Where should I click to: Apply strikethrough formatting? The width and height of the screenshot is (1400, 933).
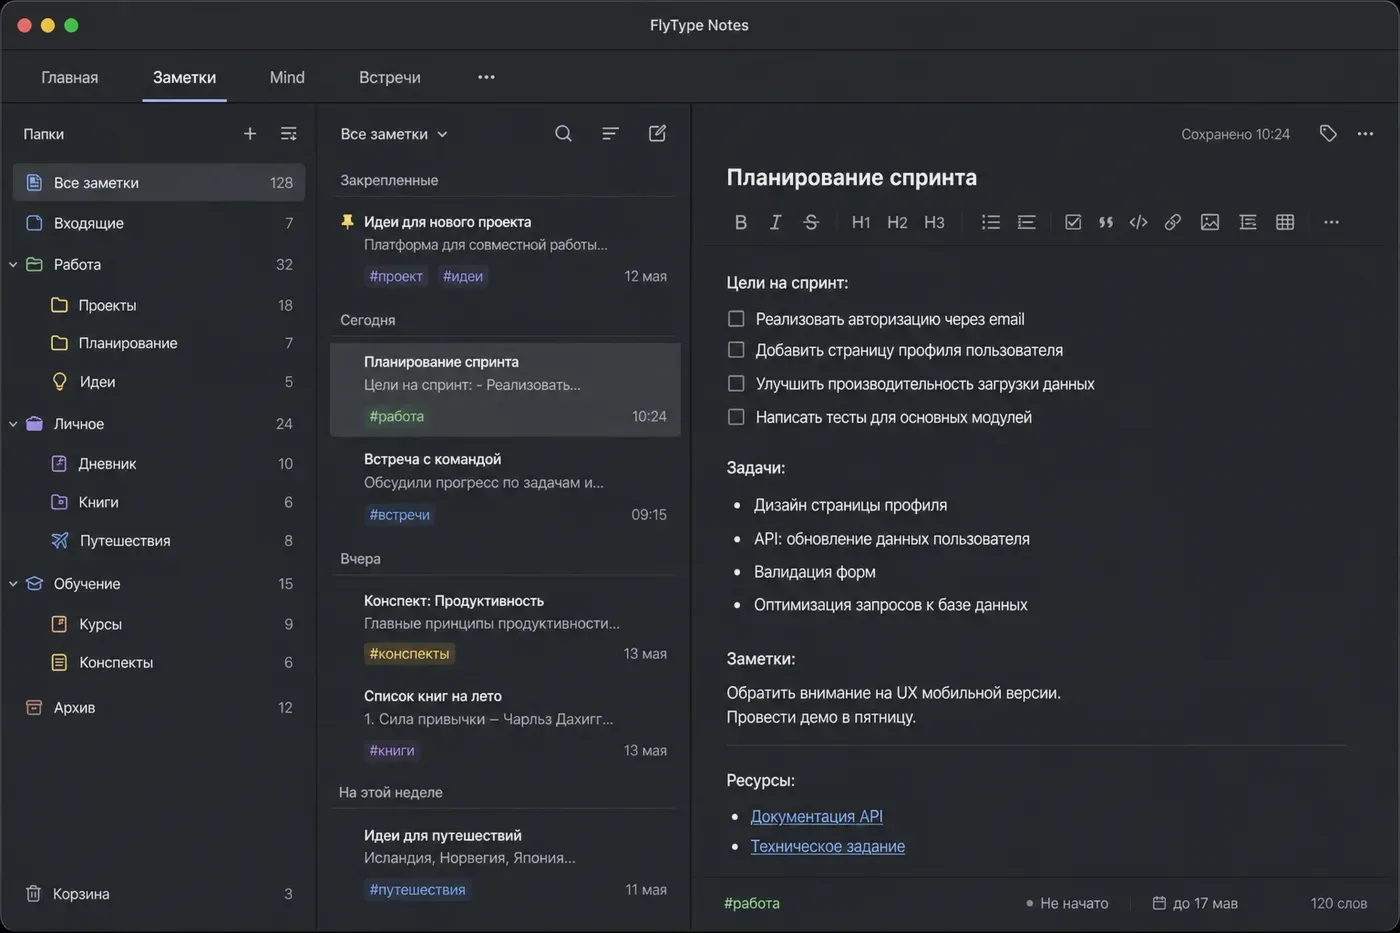tap(811, 222)
